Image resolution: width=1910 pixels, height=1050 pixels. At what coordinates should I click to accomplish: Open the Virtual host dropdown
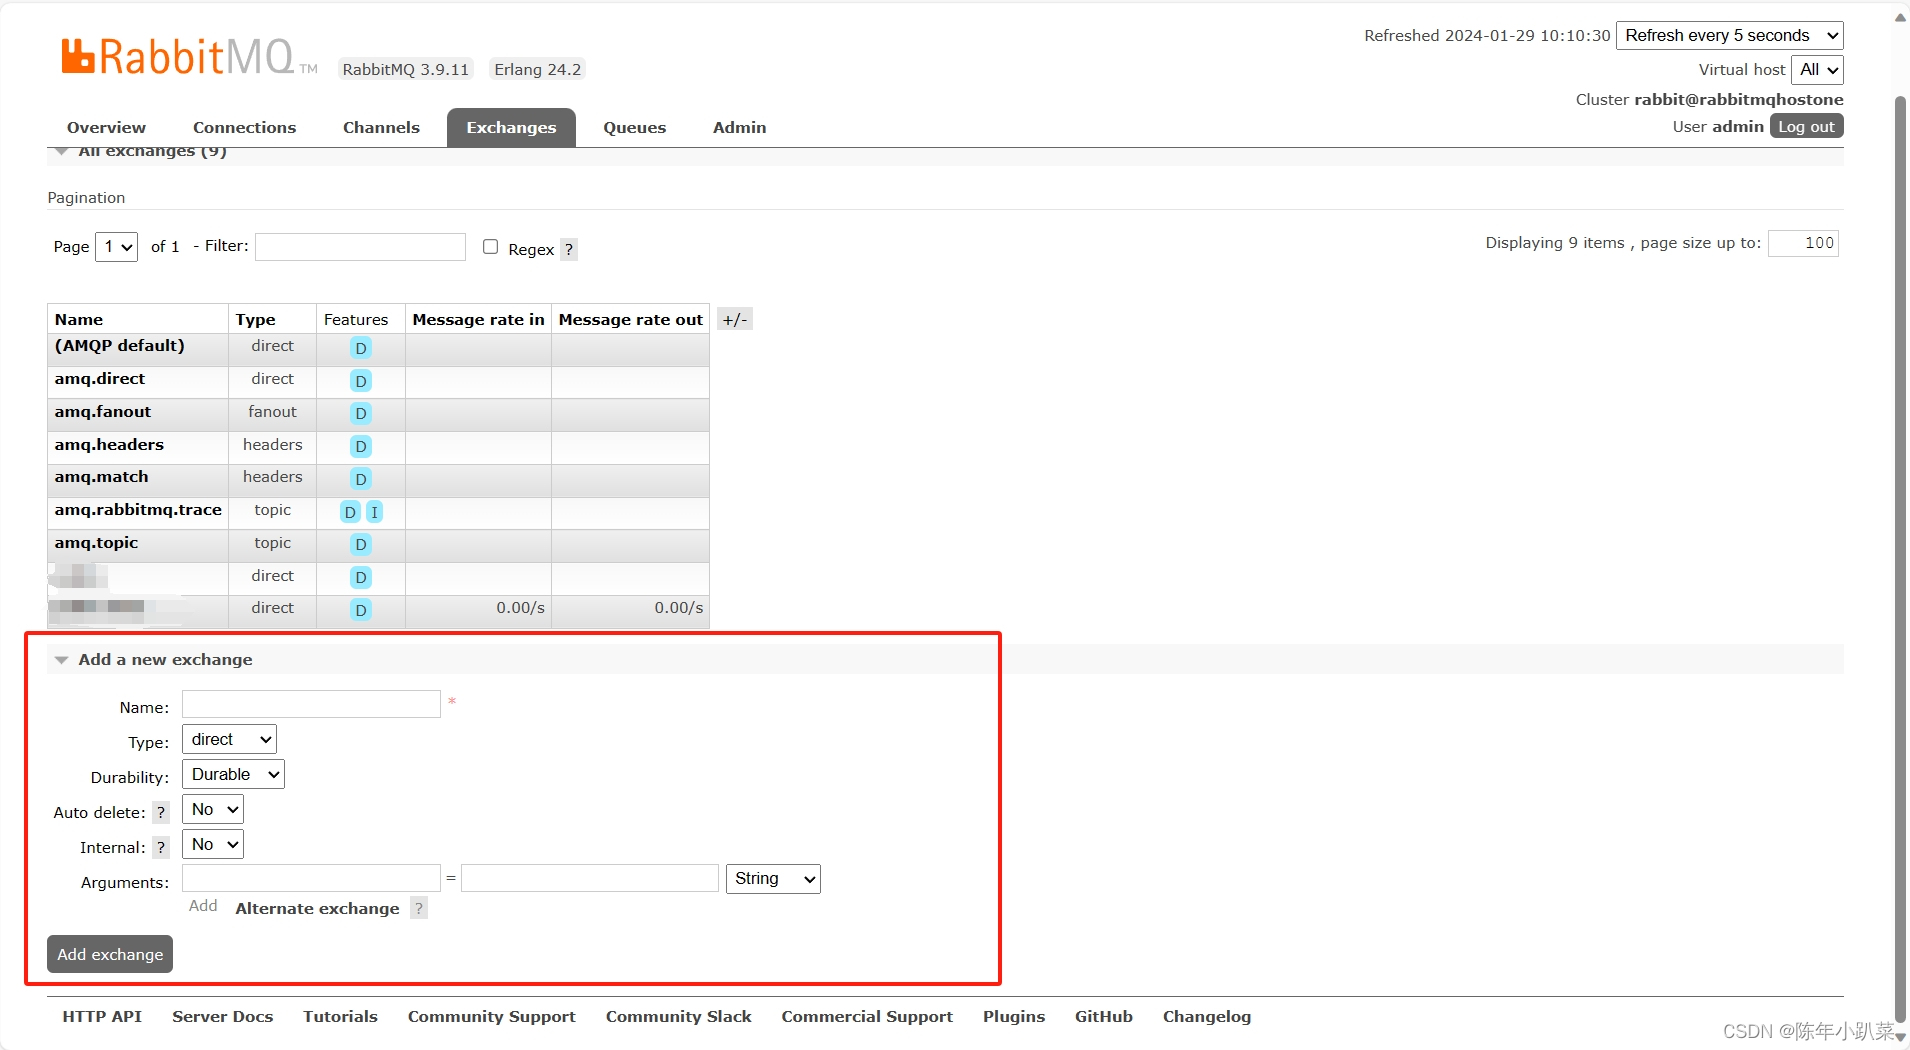pos(1818,69)
